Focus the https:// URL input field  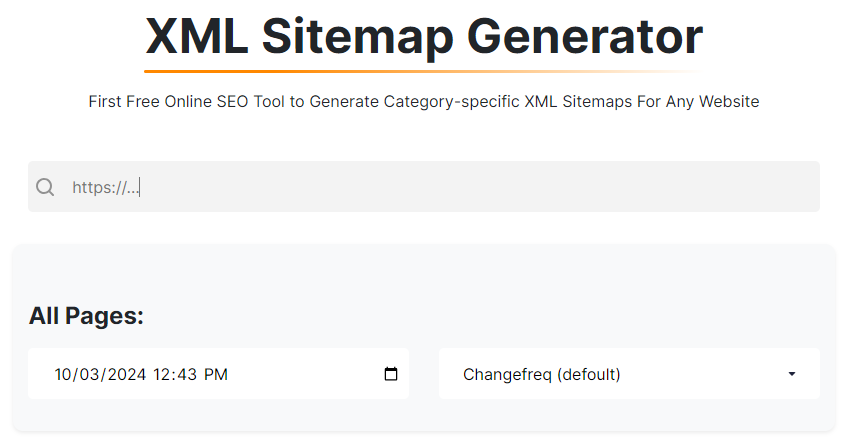tap(424, 187)
